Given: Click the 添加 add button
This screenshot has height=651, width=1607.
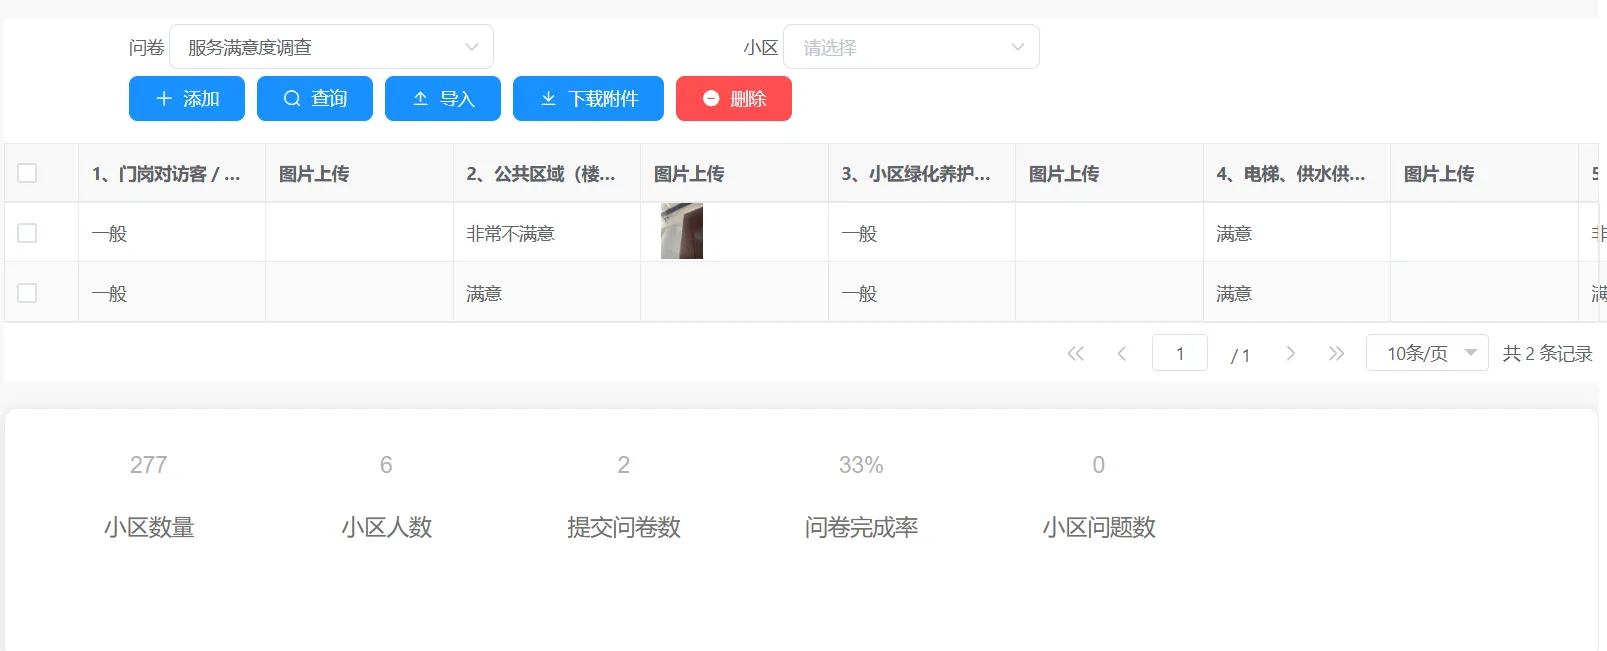Looking at the screenshot, I should pyautogui.click(x=186, y=99).
